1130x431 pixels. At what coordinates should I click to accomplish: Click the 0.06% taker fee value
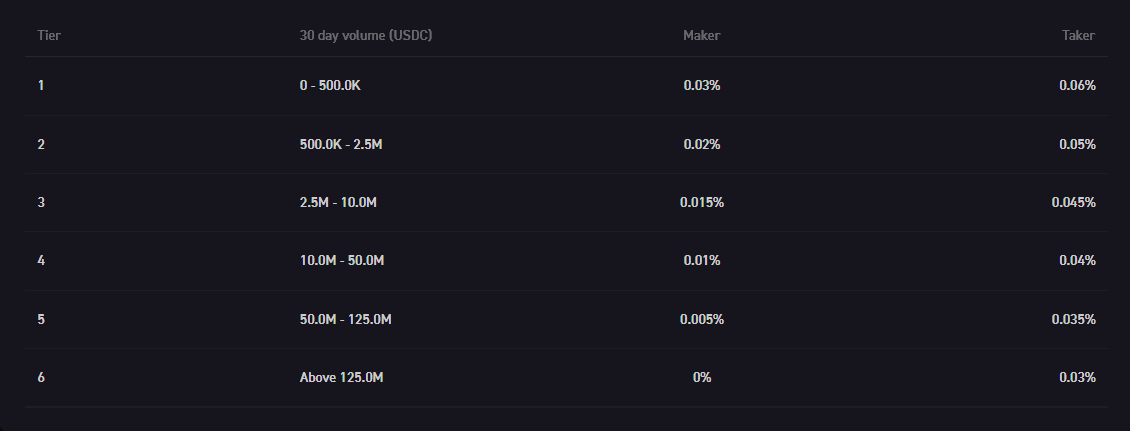pos(1077,86)
